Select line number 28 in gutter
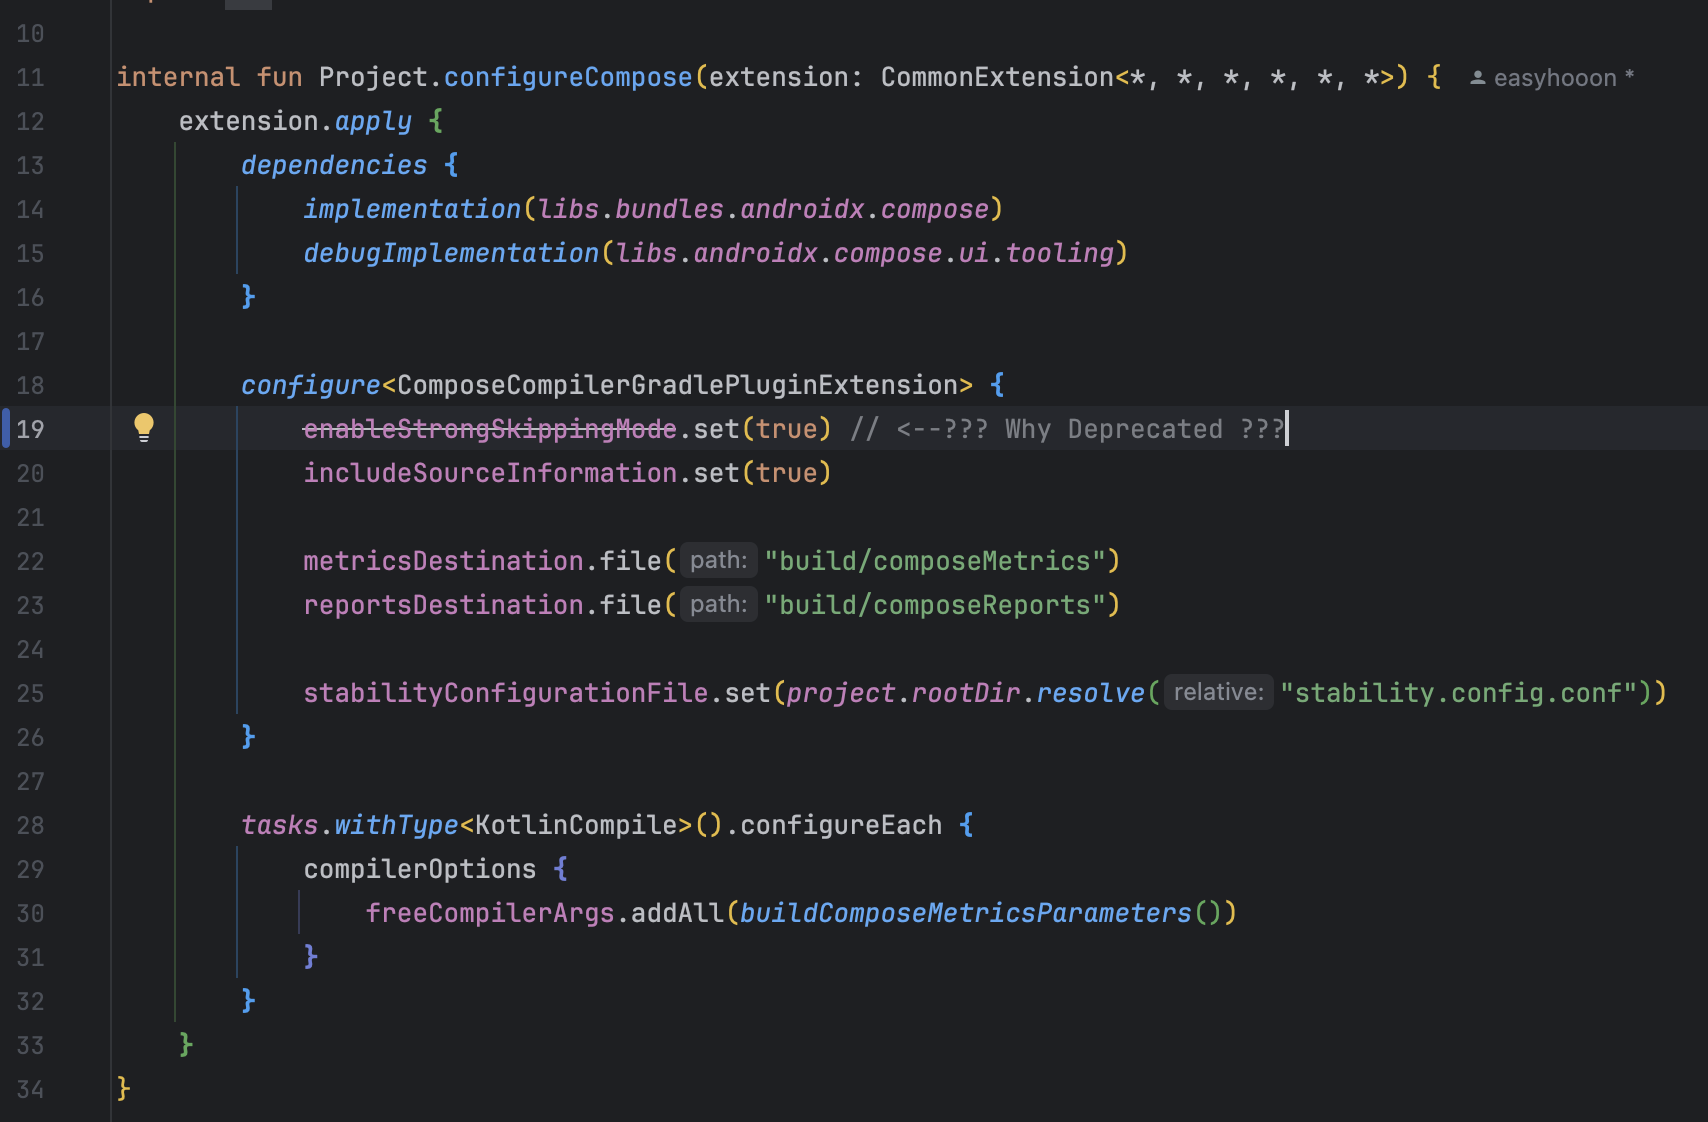This screenshot has width=1708, height=1122. click(x=30, y=825)
